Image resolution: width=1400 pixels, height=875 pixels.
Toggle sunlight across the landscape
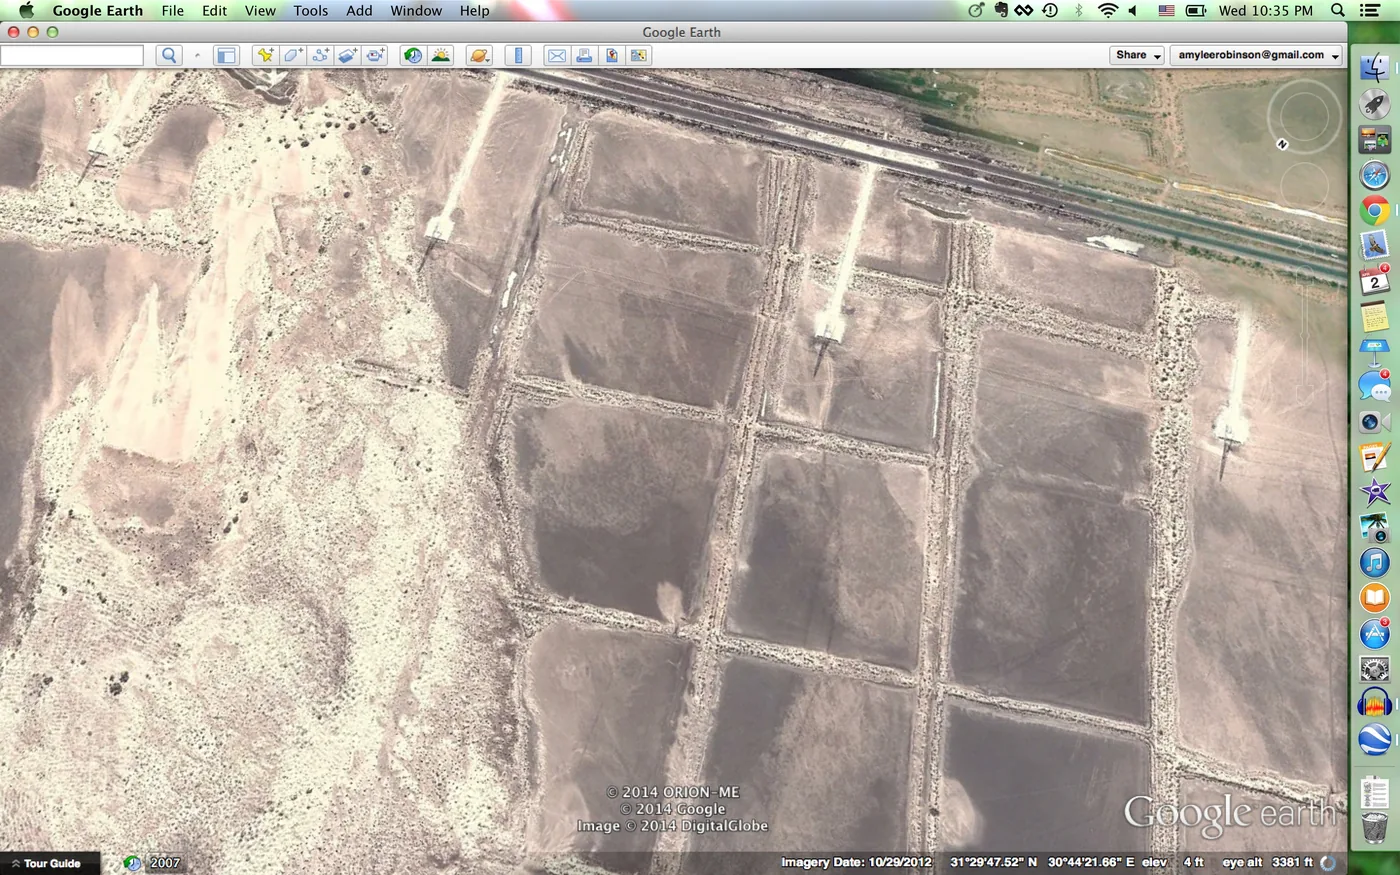pyautogui.click(x=441, y=56)
